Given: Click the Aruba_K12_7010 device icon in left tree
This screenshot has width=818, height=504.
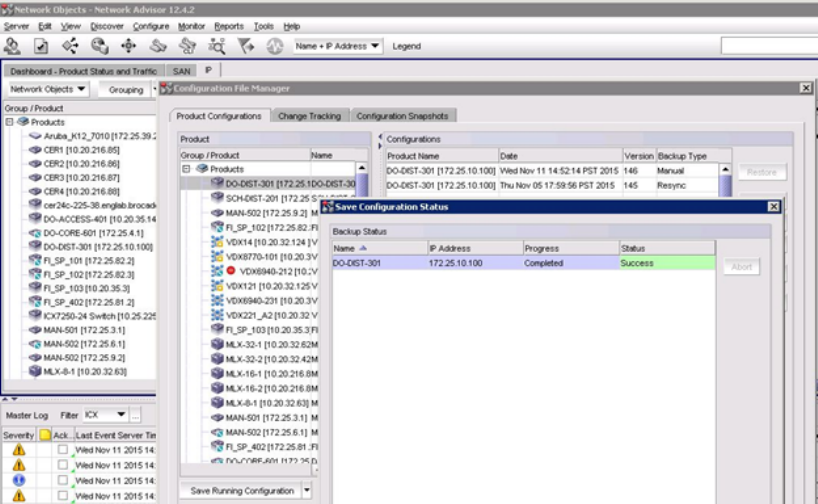Looking at the screenshot, I should click(35, 136).
